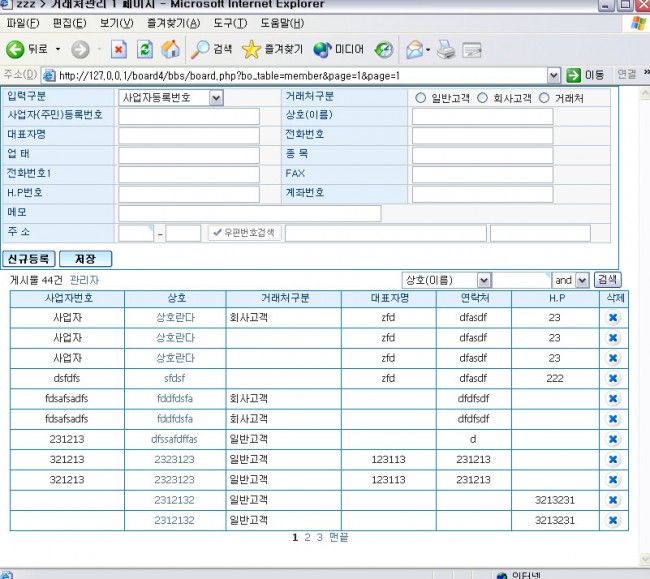Choose the 거래처 radio option
The width and height of the screenshot is (650, 579).
tap(544, 98)
